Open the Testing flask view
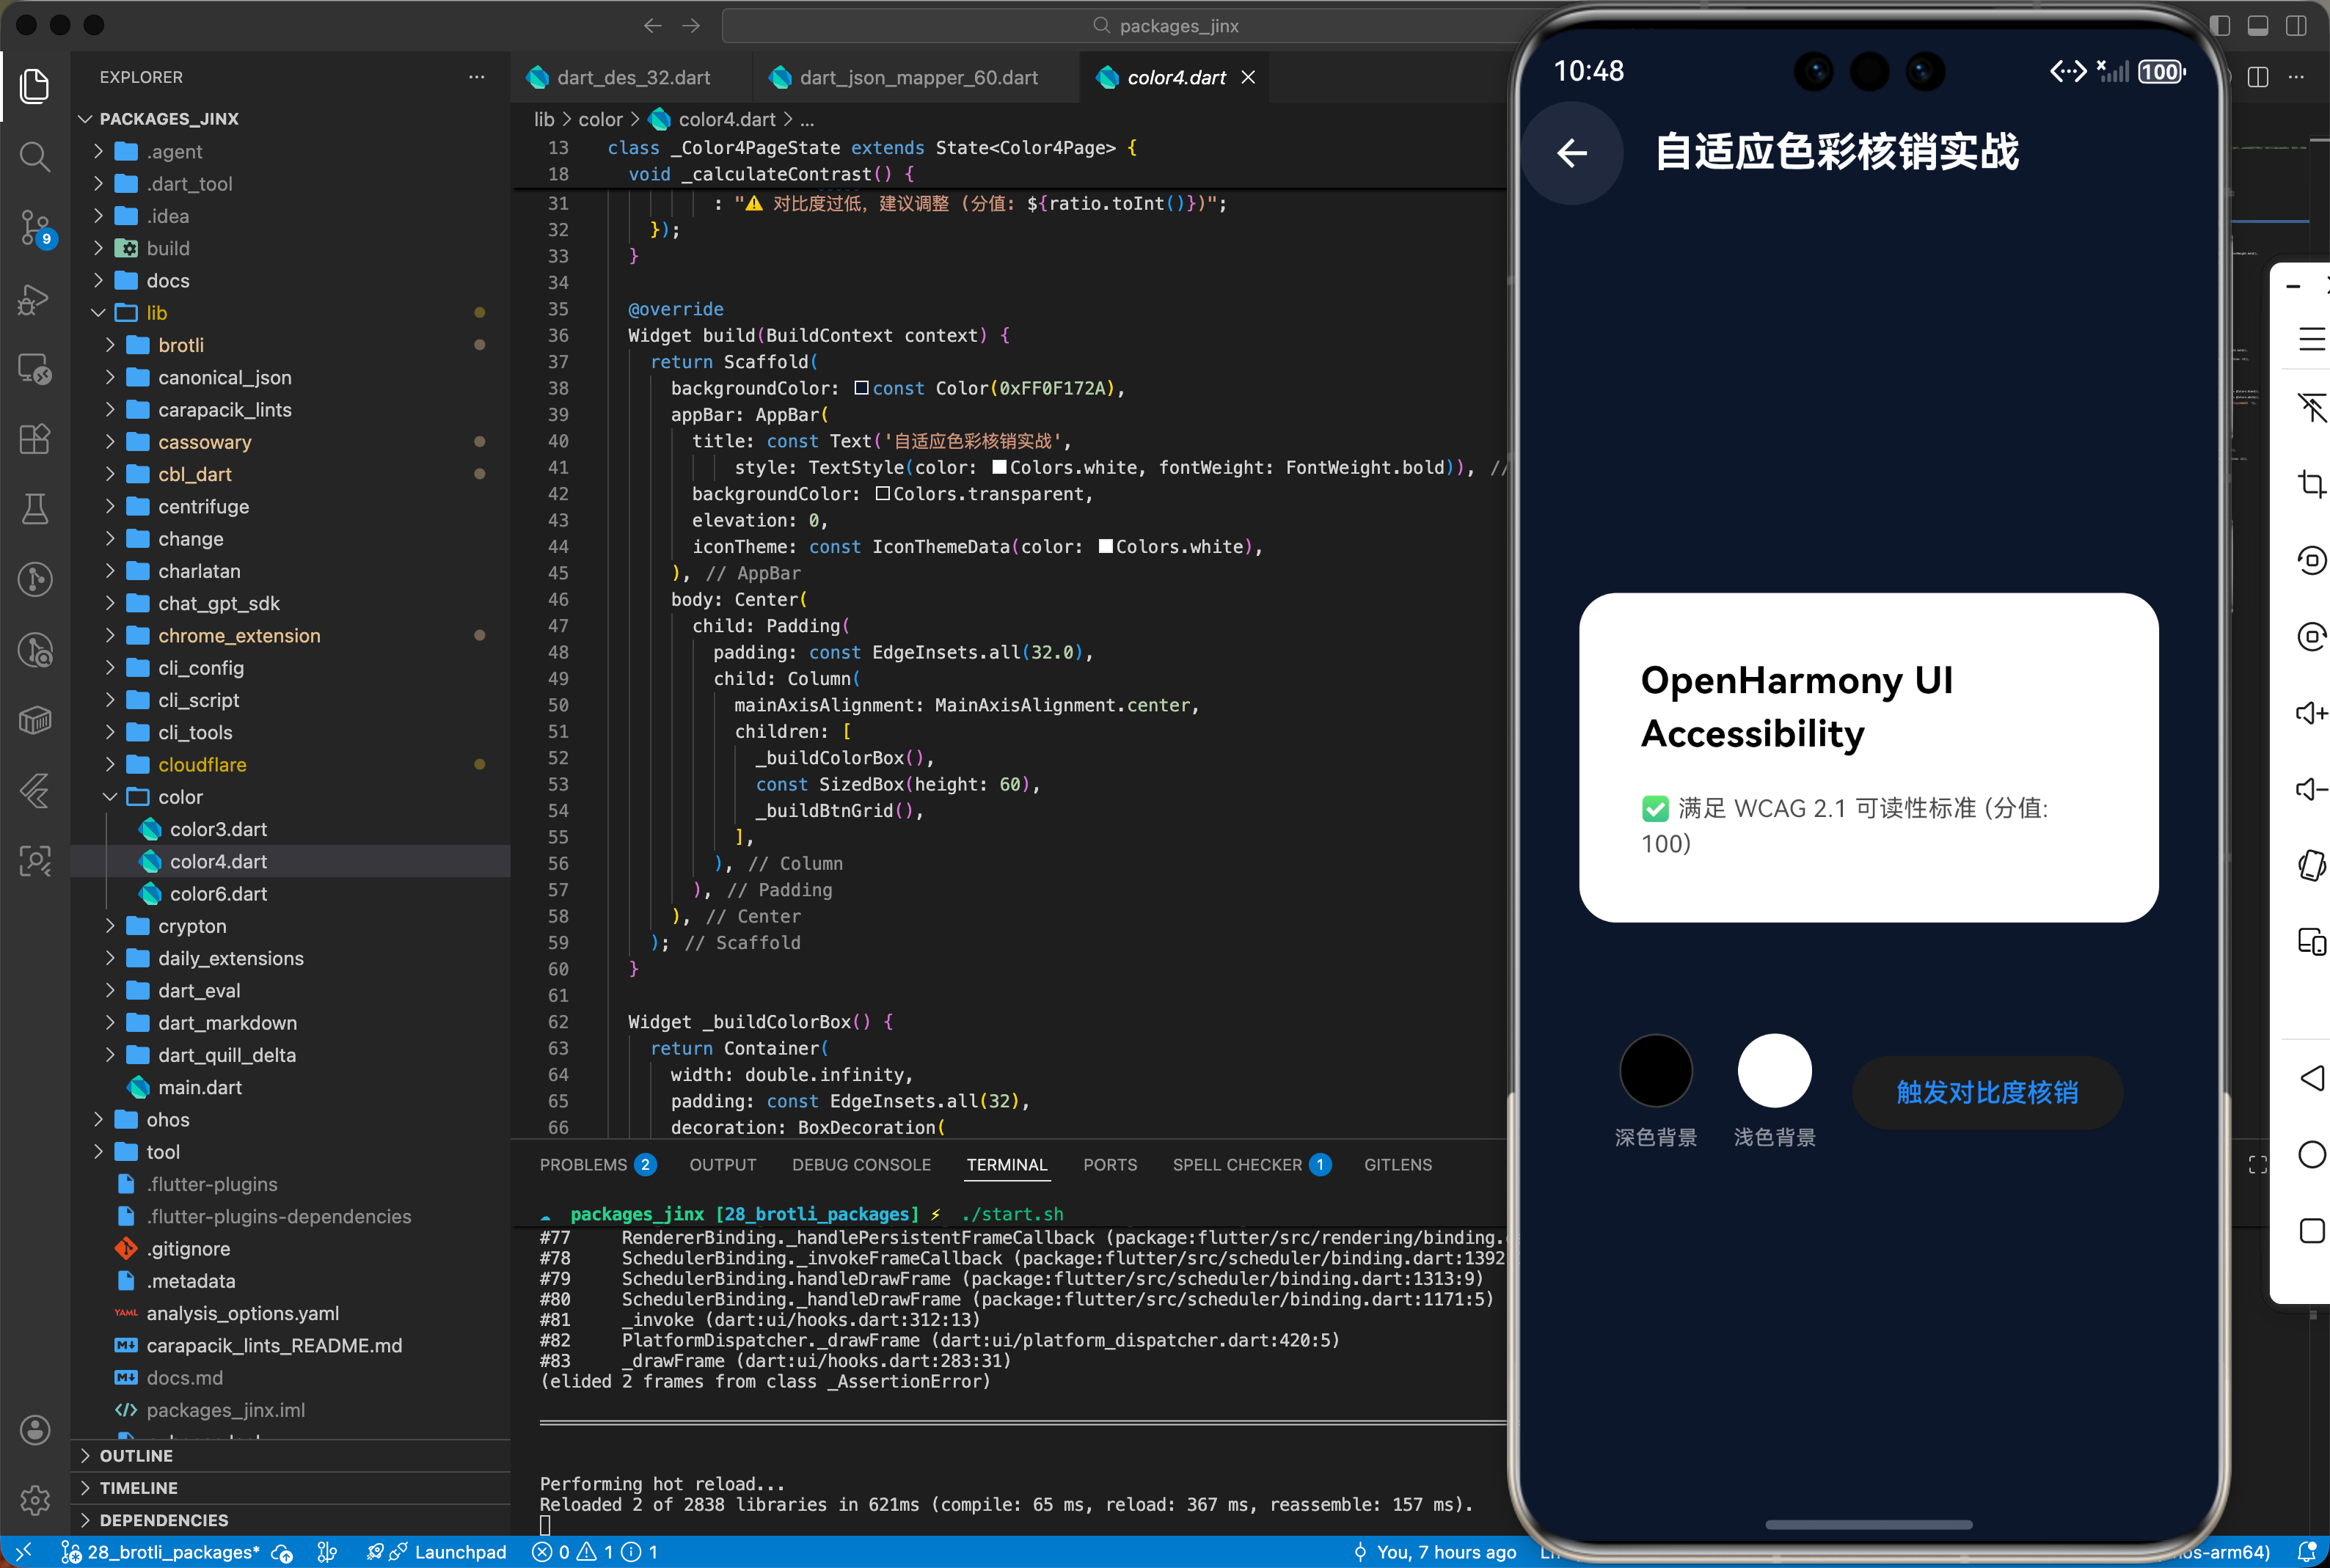This screenshot has width=2330, height=1568. click(35, 509)
